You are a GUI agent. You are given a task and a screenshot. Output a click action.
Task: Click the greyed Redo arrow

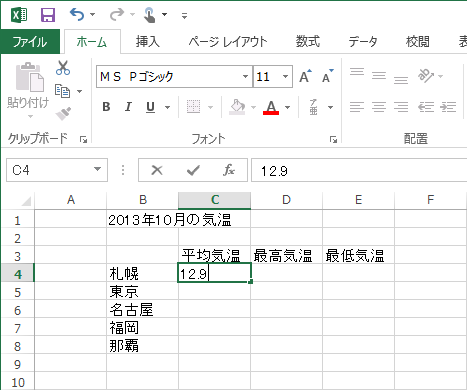(117, 15)
